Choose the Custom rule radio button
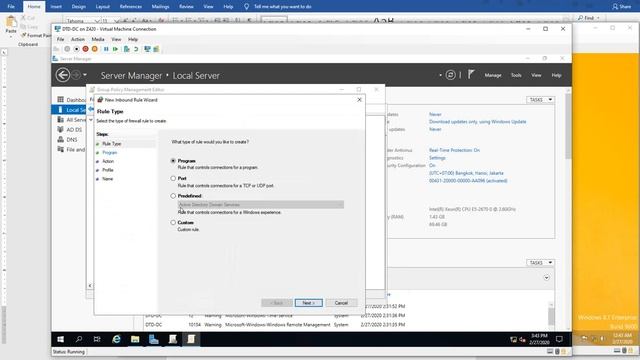 (x=173, y=222)
